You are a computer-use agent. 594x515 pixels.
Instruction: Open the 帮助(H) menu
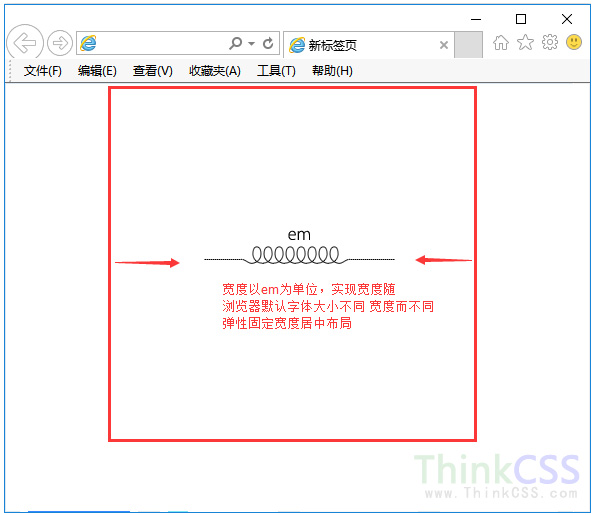coord(332,71)
